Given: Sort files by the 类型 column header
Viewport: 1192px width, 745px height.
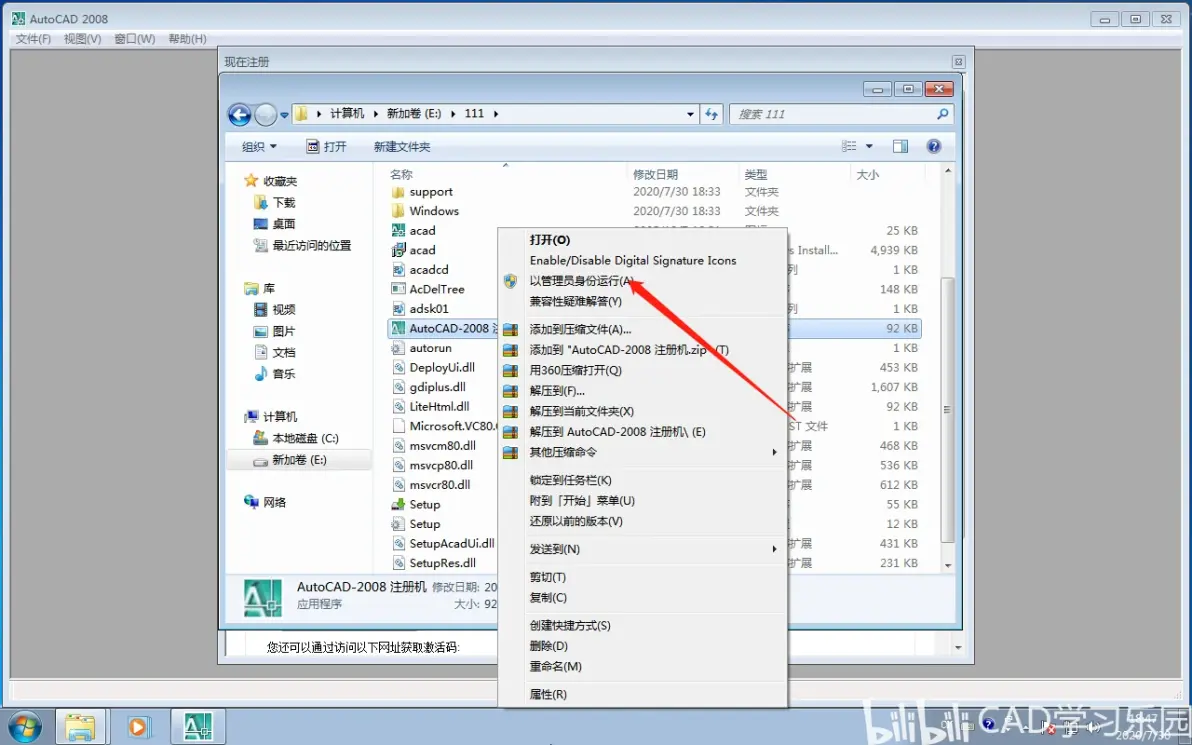Looking at the screenshot, I should (x=756, y=174).
